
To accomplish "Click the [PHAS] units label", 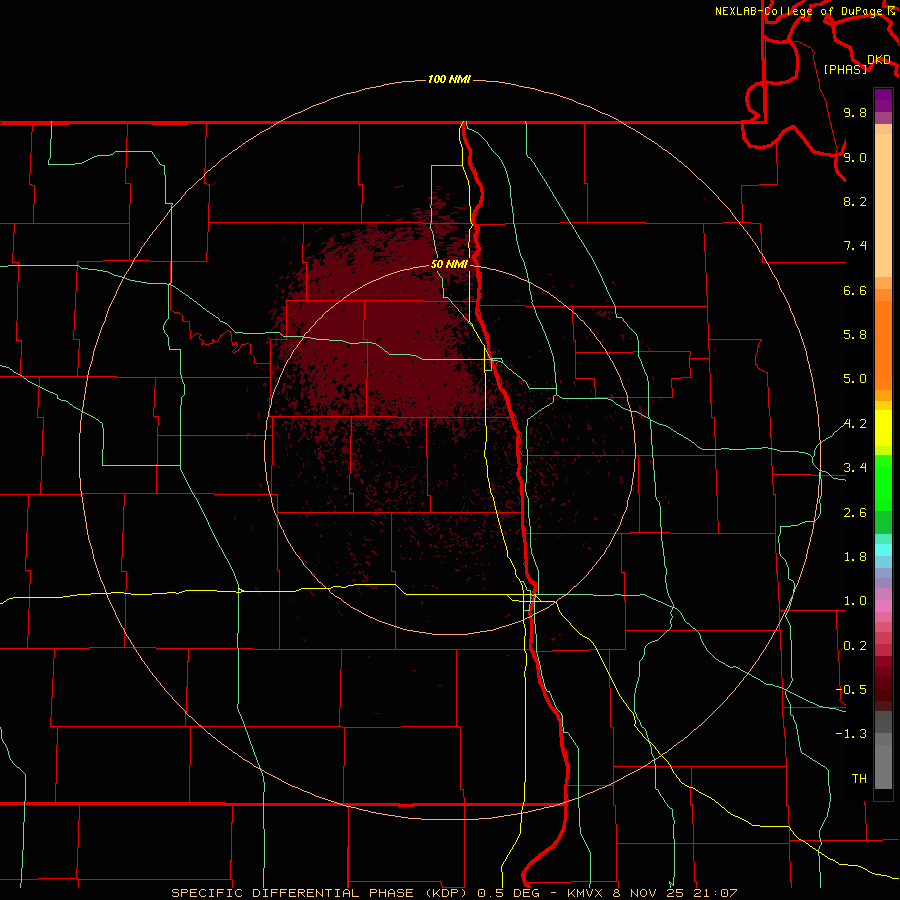I will point(845,69).
